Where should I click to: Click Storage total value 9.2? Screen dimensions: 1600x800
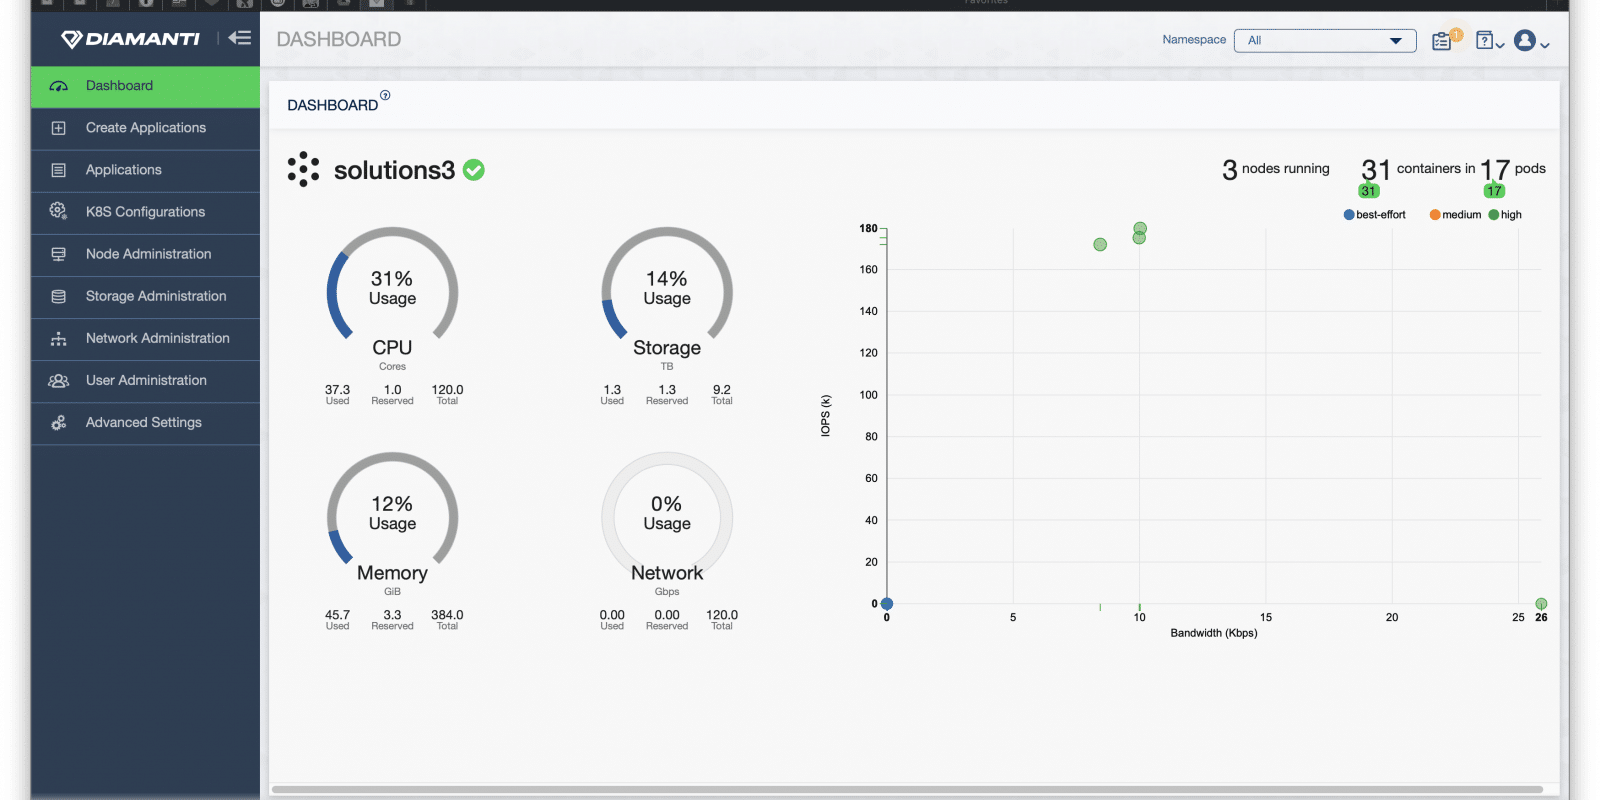[722, 390]
